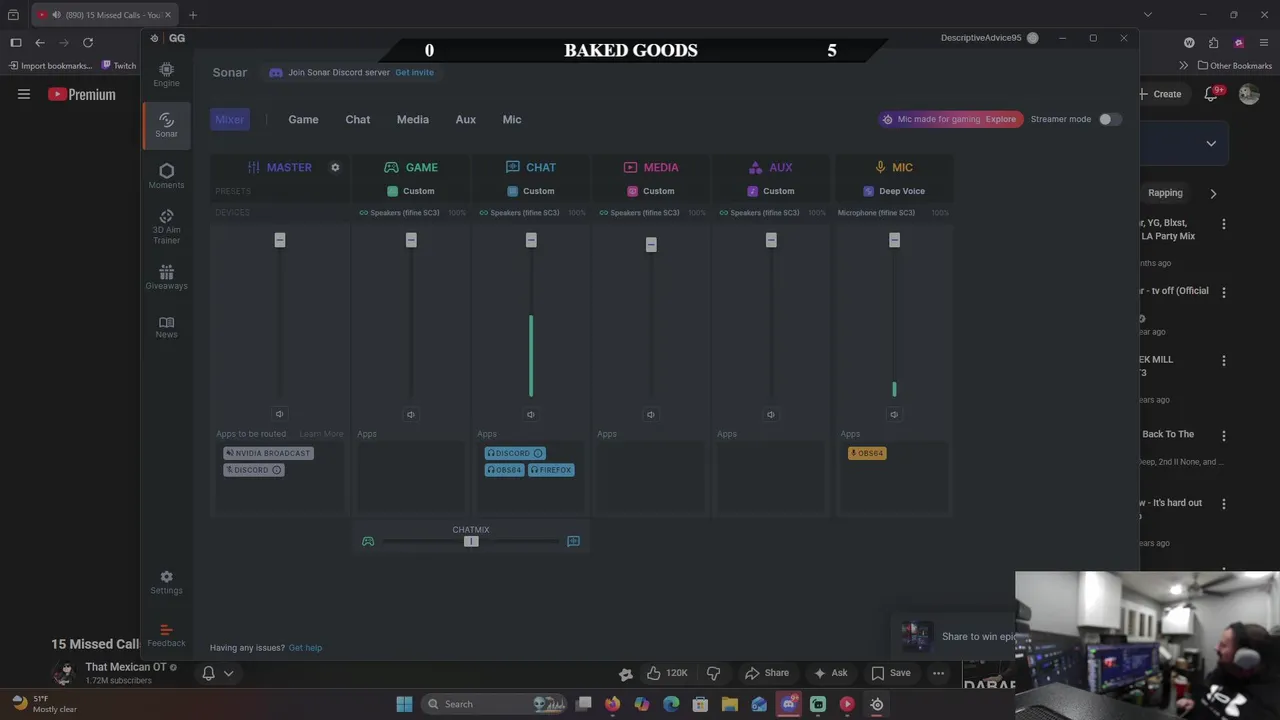Open Windows Start menu
This screenshot has height=720, width=1280.
click(404, 704)
